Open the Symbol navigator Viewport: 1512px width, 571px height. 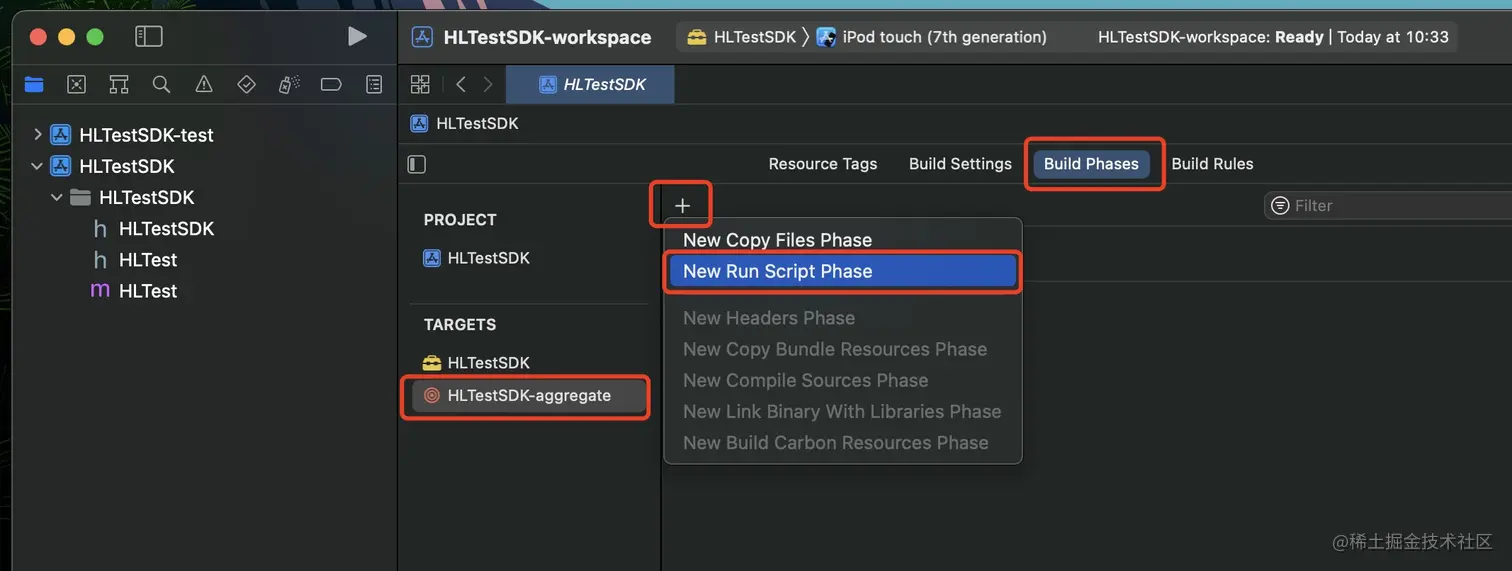(x=119, y=84)
